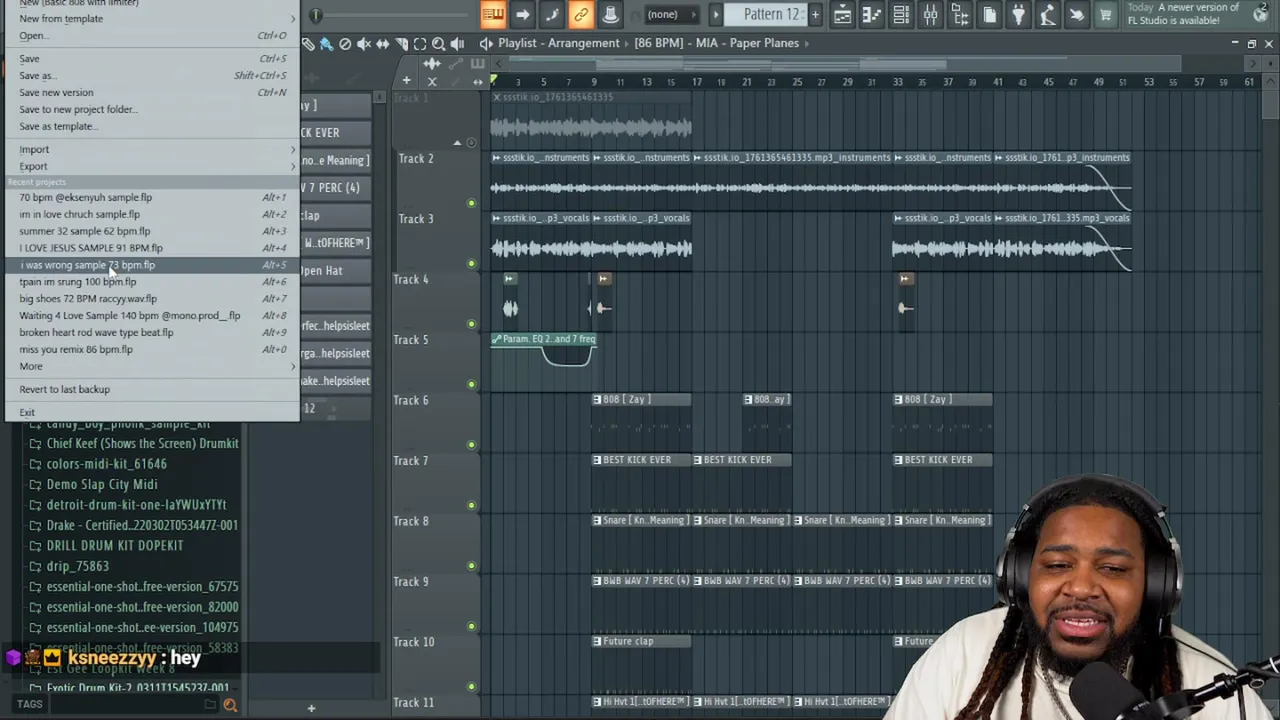The width and height of the screenshot is (1280, 720).
Task: Click the arrow left of Pattern 12
Action: (x=716, y=14)
